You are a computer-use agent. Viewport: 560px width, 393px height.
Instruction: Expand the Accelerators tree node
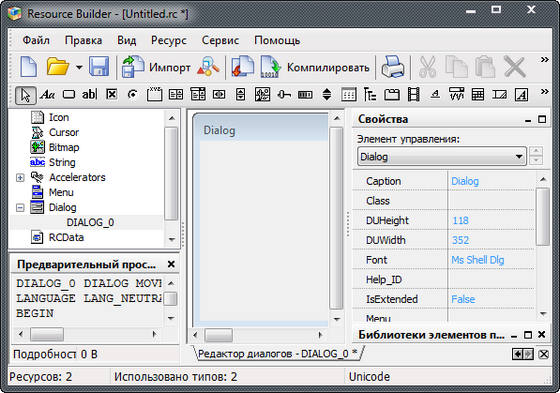point(20,178)
